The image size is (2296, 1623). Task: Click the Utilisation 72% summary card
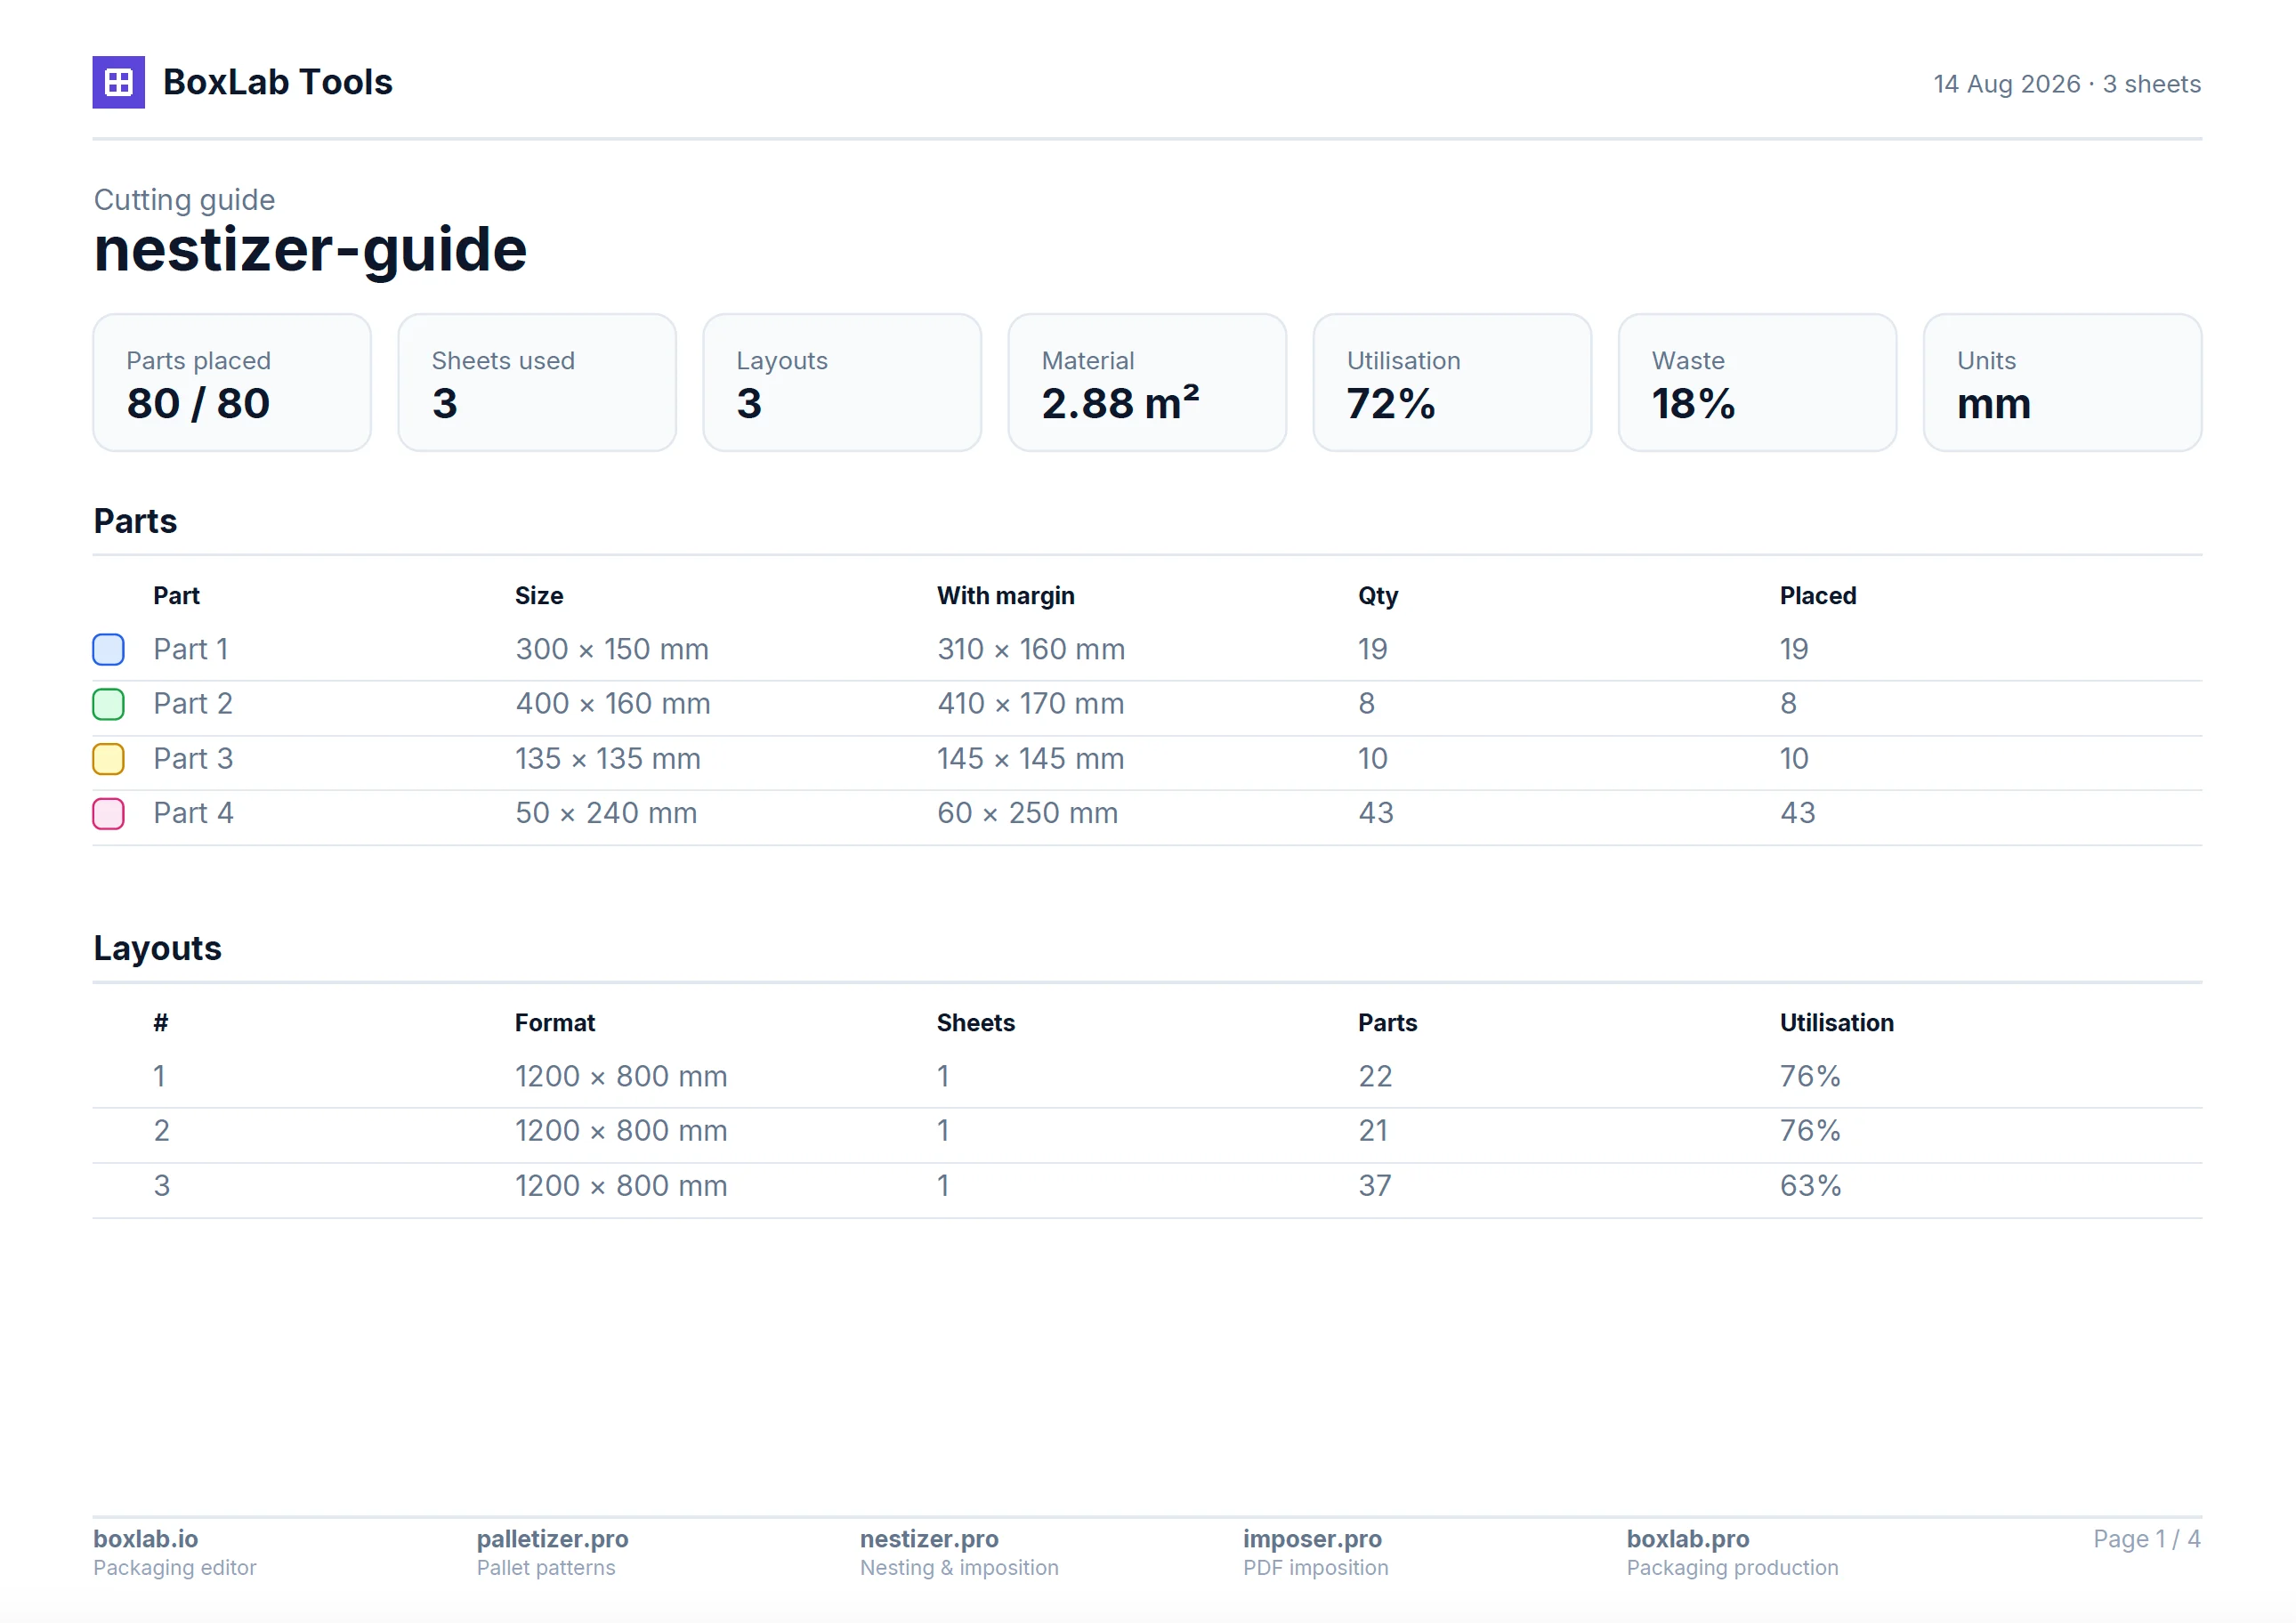pyautogui.click(x=1452, y=382)
